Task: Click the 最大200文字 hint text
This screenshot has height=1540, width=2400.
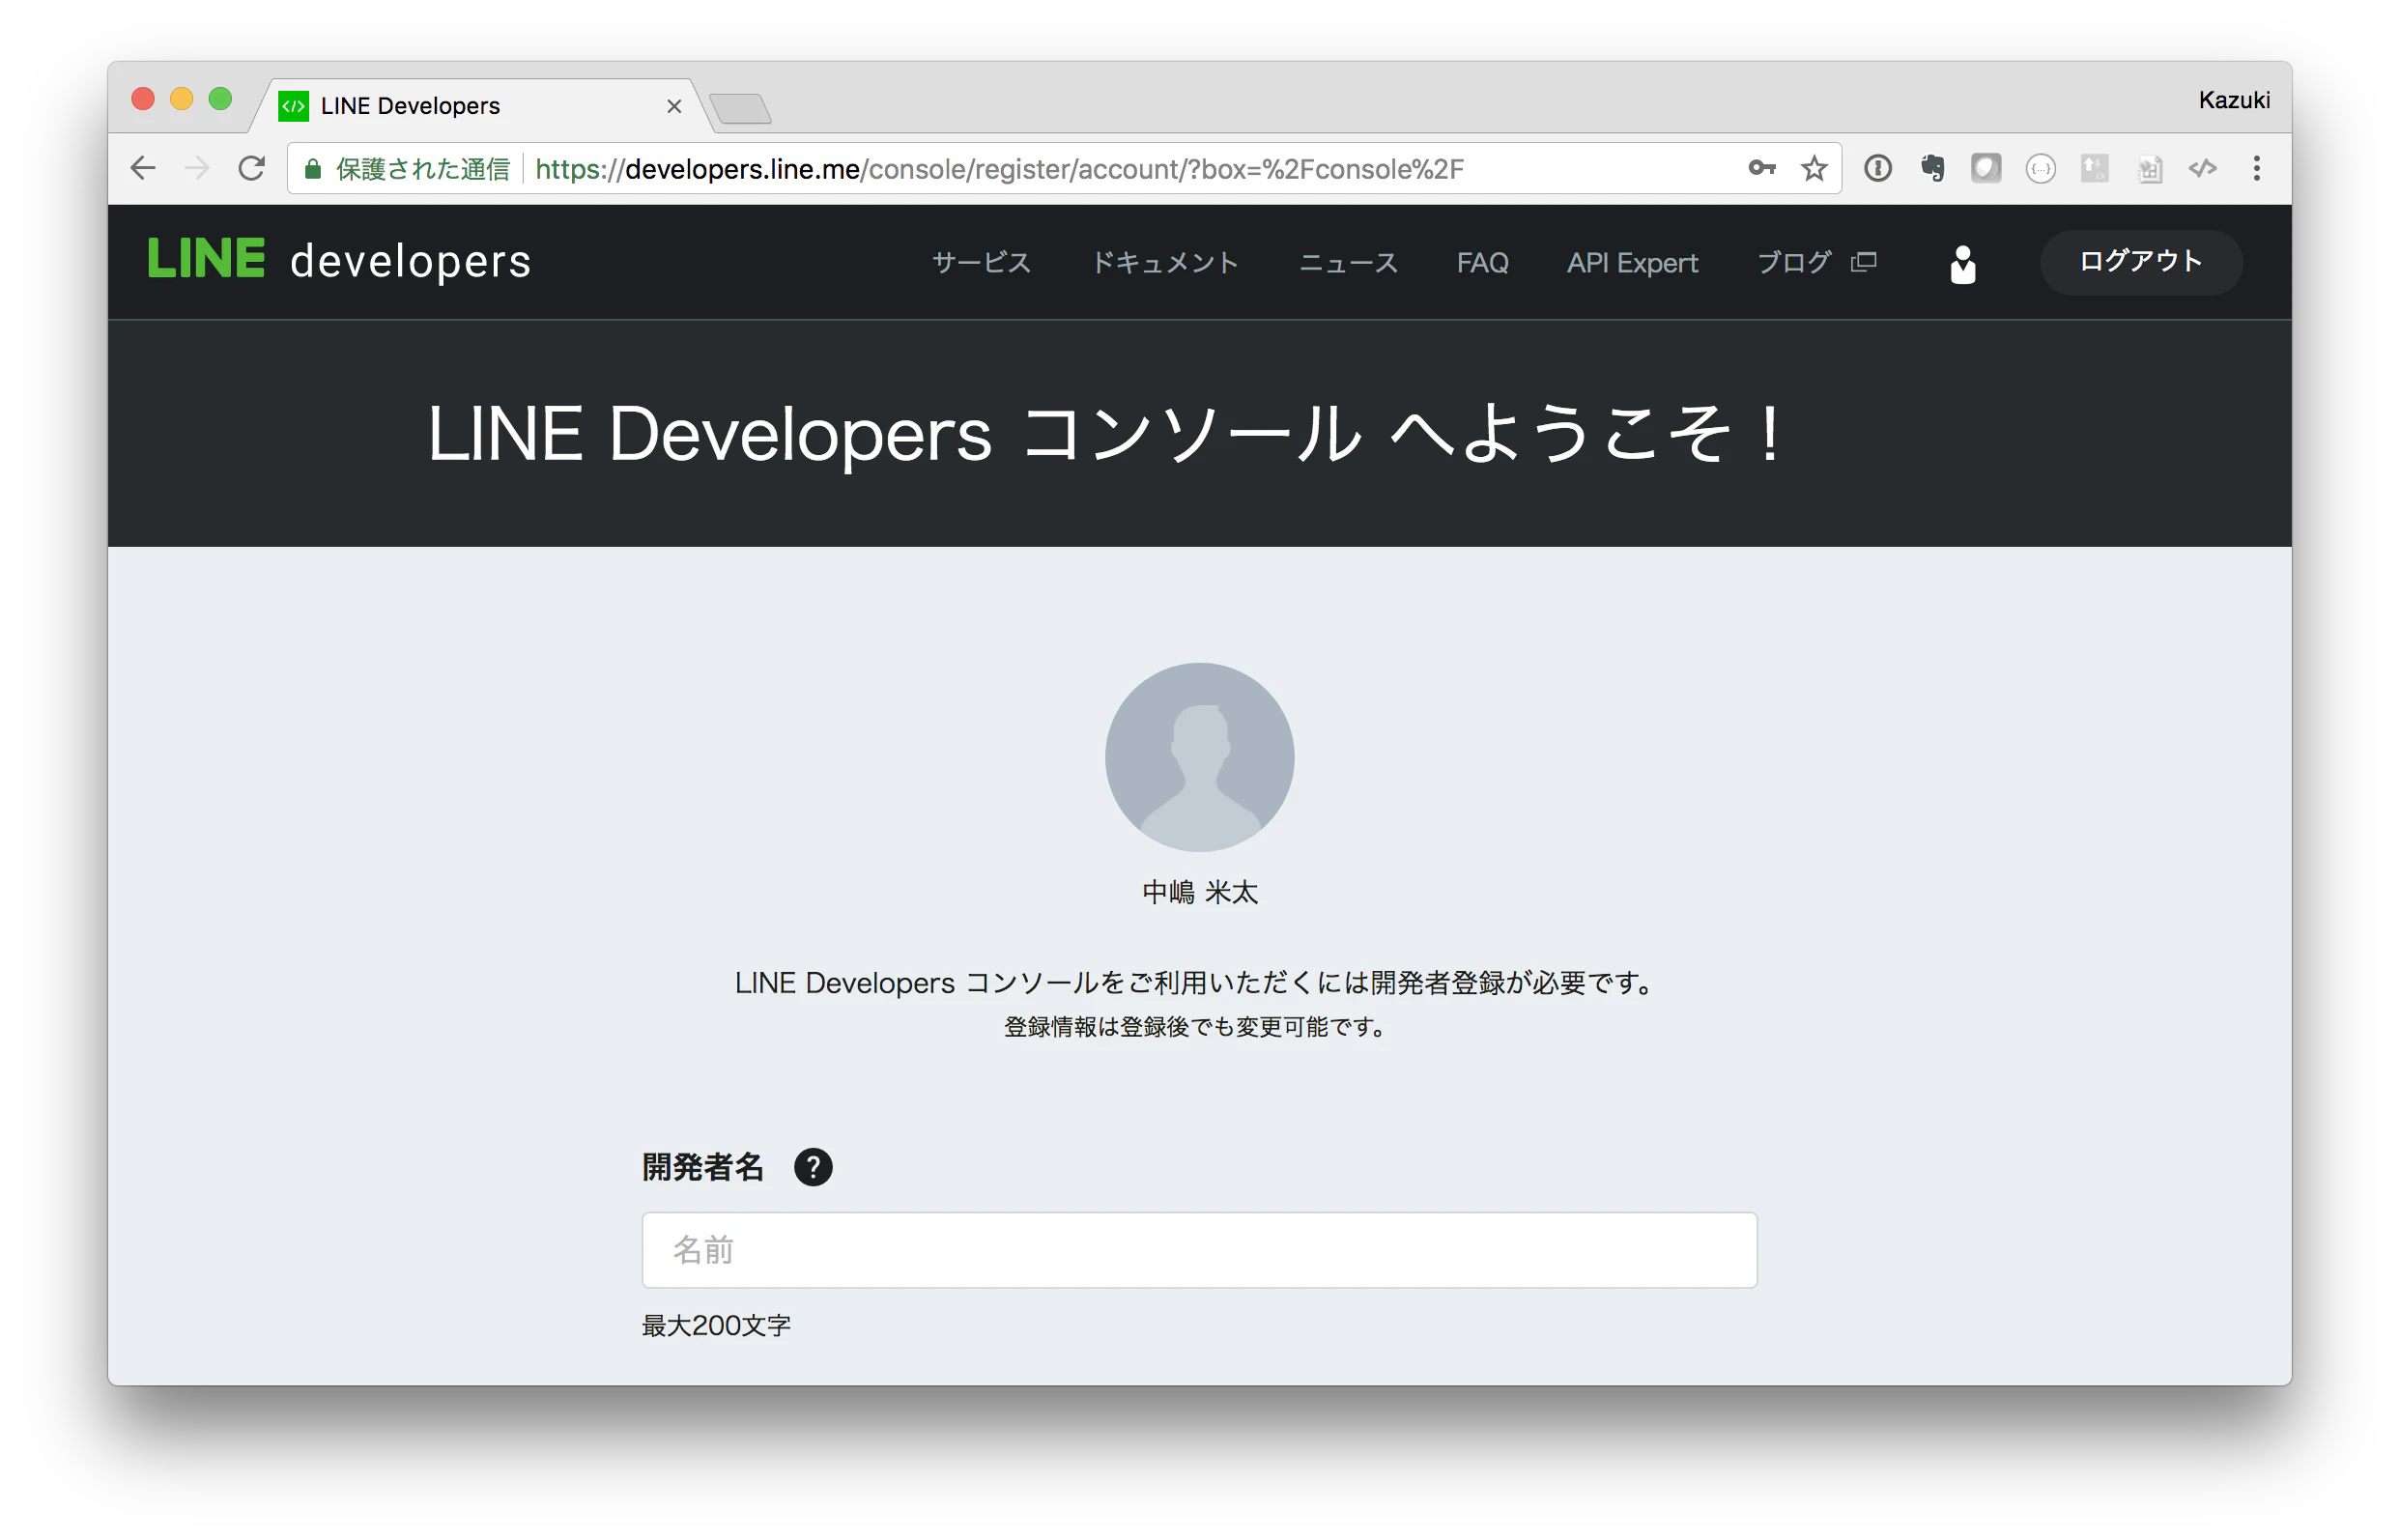Action: click(x=716, y=1325)
